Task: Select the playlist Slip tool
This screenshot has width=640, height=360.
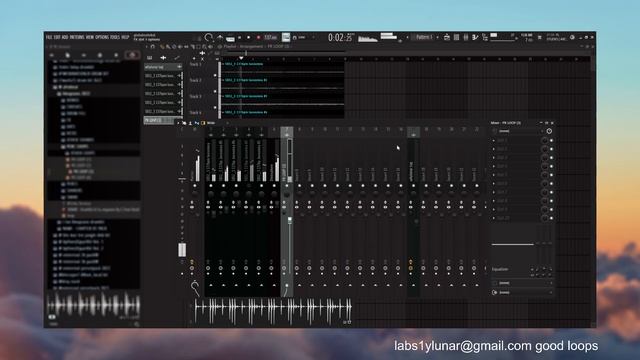Action: (x=186, y=47)
